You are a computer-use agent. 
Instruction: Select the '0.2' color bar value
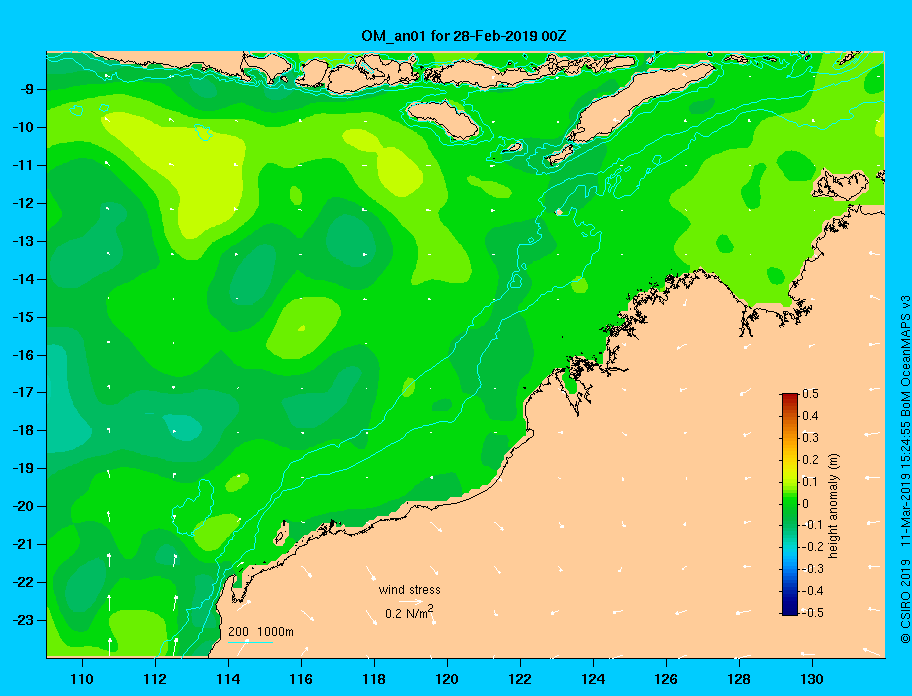coord(810,459)
